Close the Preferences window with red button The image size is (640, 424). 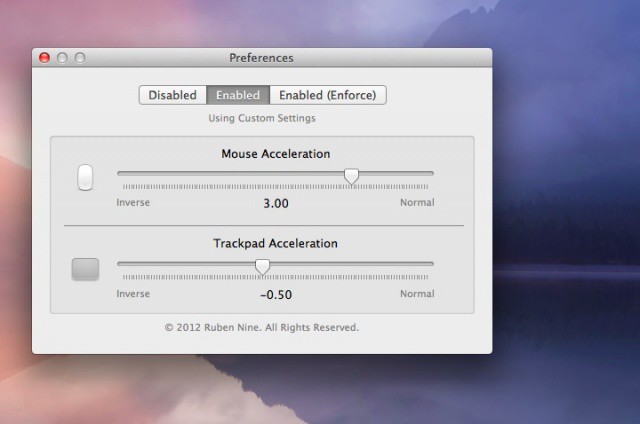(x=45, y=58)
